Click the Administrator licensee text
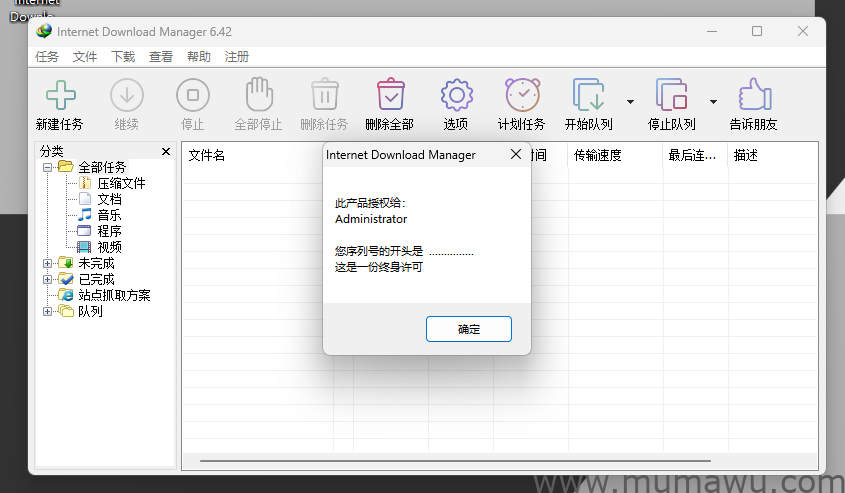Screen dimensions: 845x493 371,219
